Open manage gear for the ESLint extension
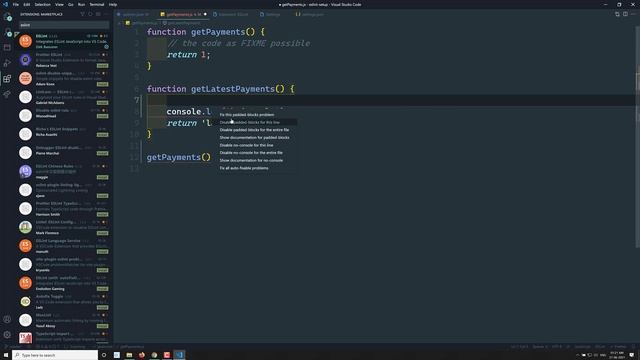Screen dimensions: 640x360 coord(107,47)
